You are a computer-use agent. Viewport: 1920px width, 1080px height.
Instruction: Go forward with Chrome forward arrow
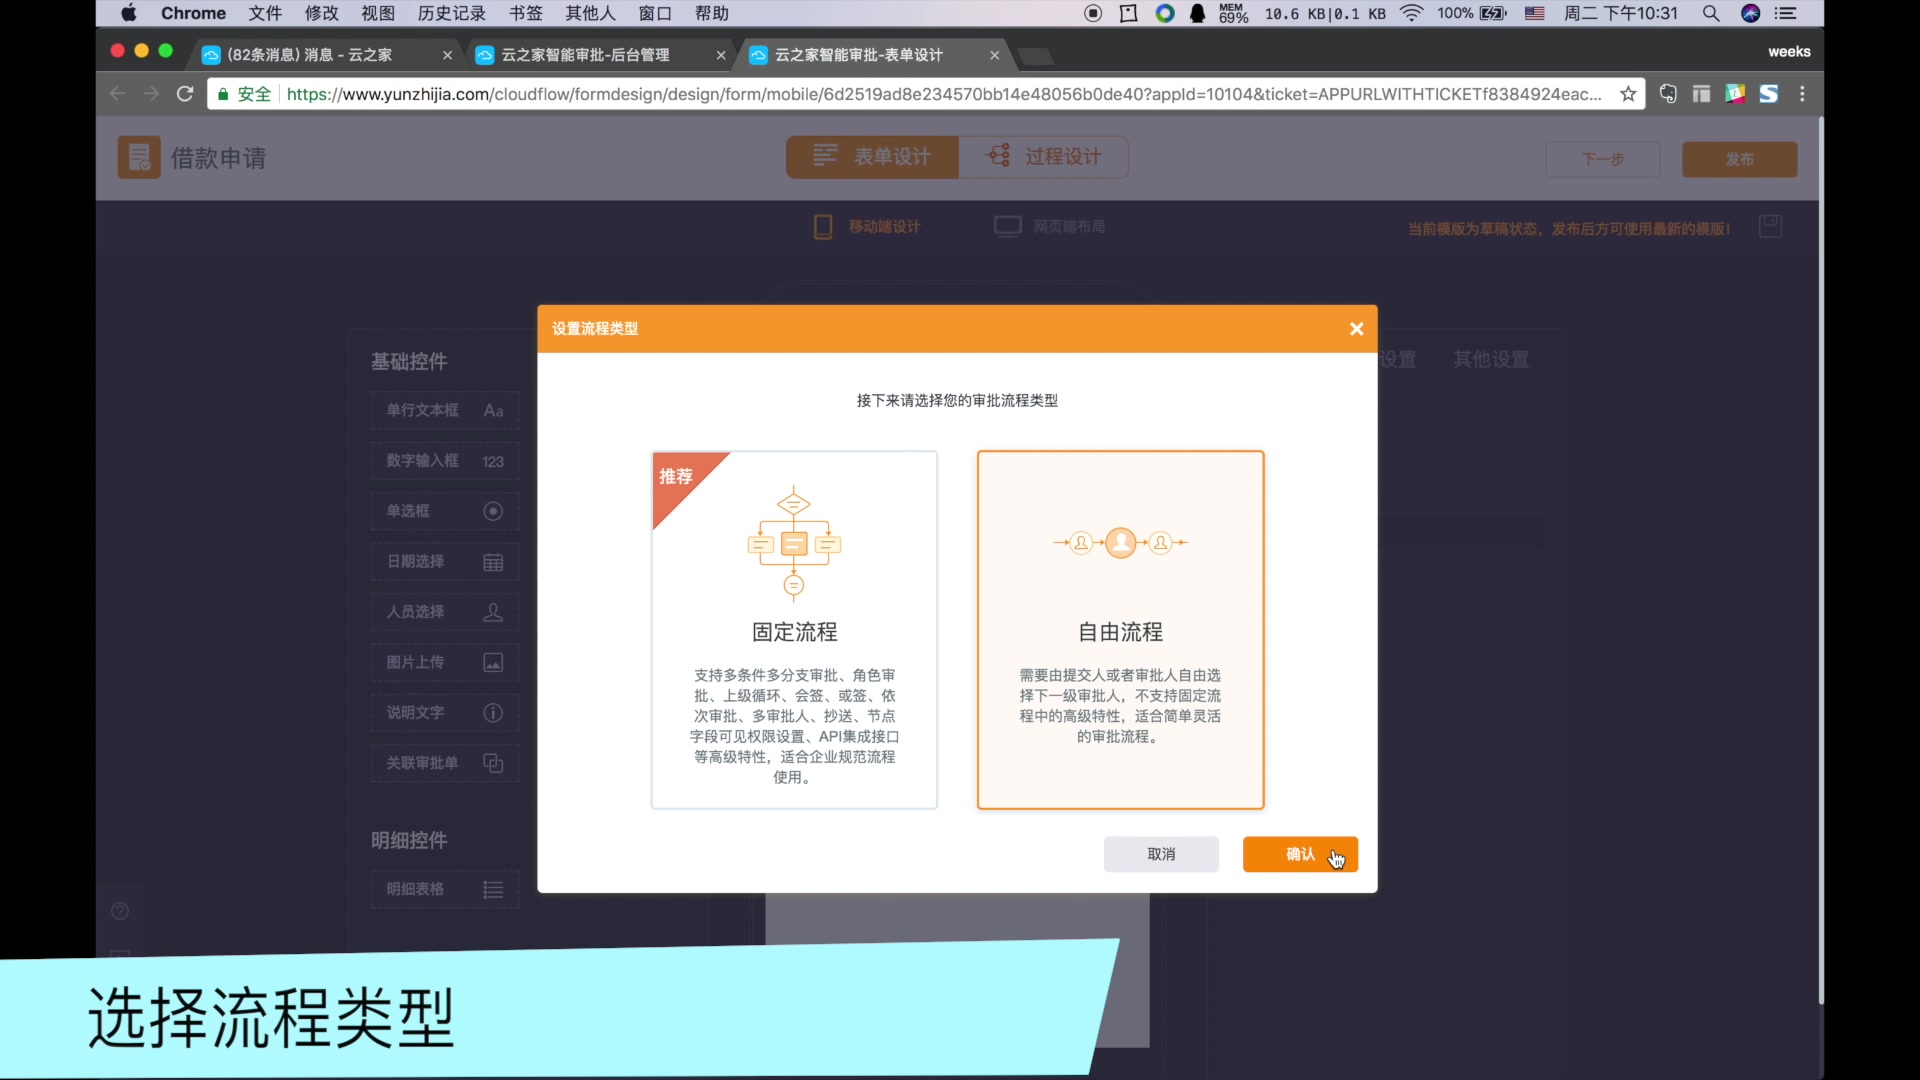pyautogui.click(x=151, y=94)
